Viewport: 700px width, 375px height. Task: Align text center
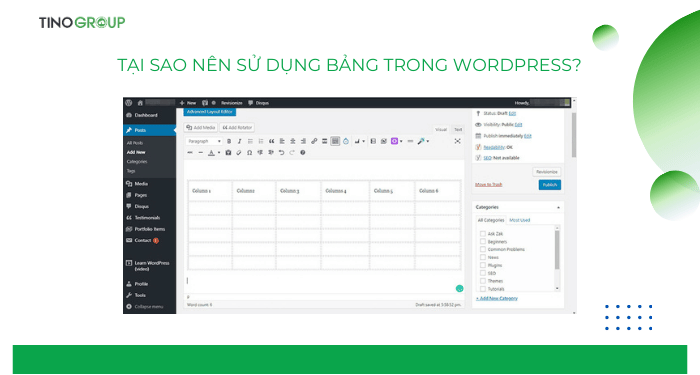tap(293, 142)
